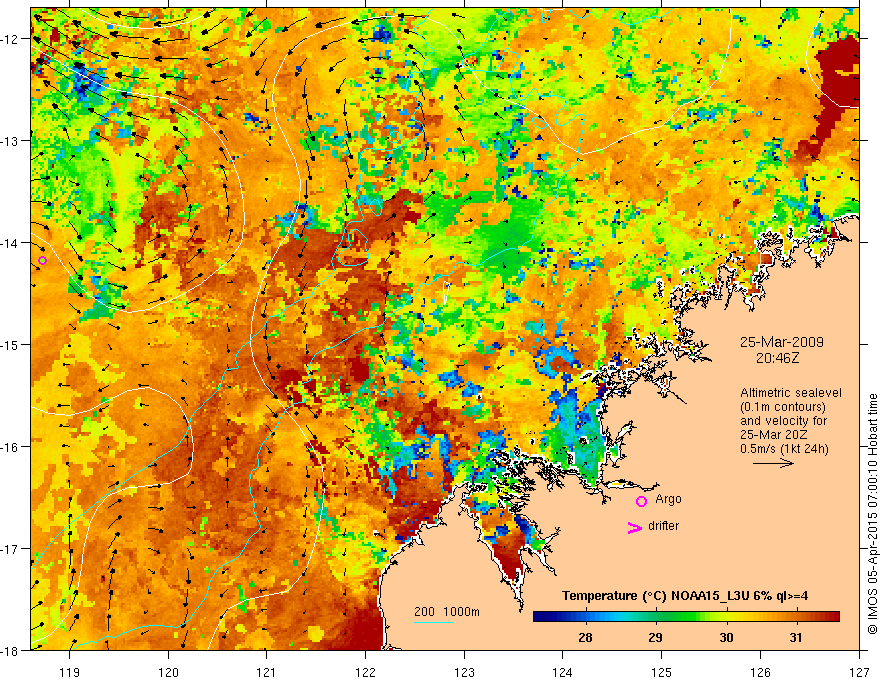Click the '(0.1m contours)' caption line
The width and height of the screenshot is (880, 680).
coord(783,407)
